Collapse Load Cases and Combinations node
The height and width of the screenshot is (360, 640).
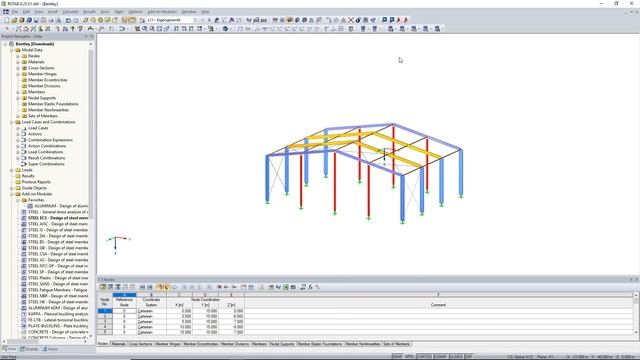point(12,122)
